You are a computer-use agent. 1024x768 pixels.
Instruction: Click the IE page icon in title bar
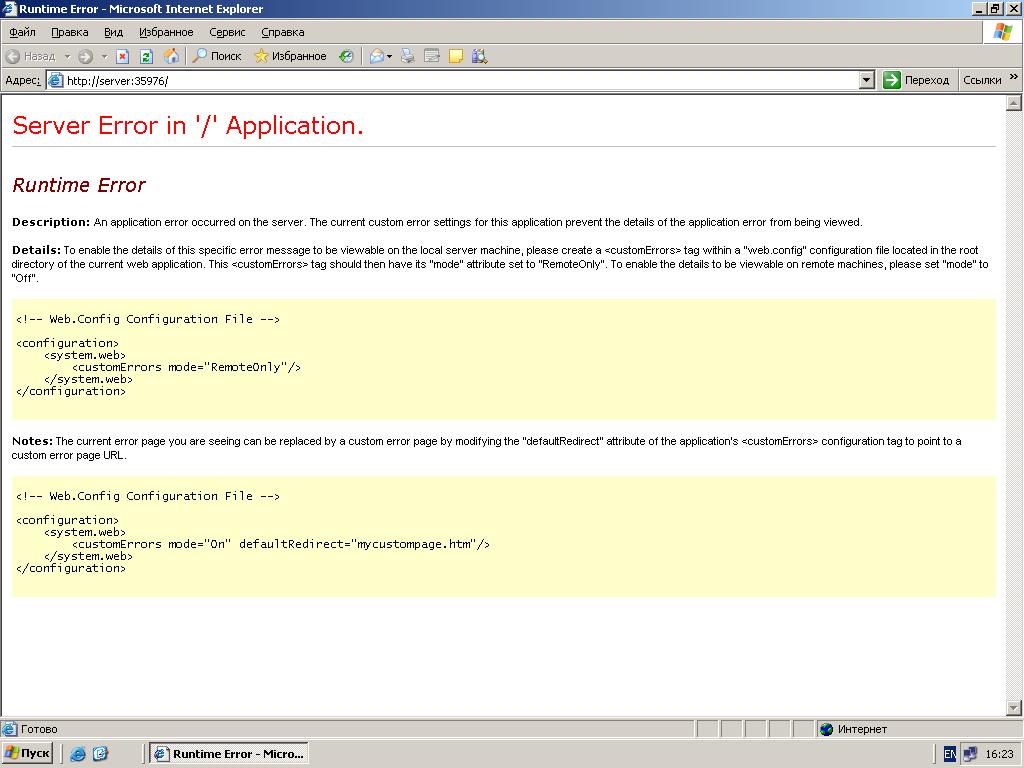pyautogui.click(x=9, y=9)
